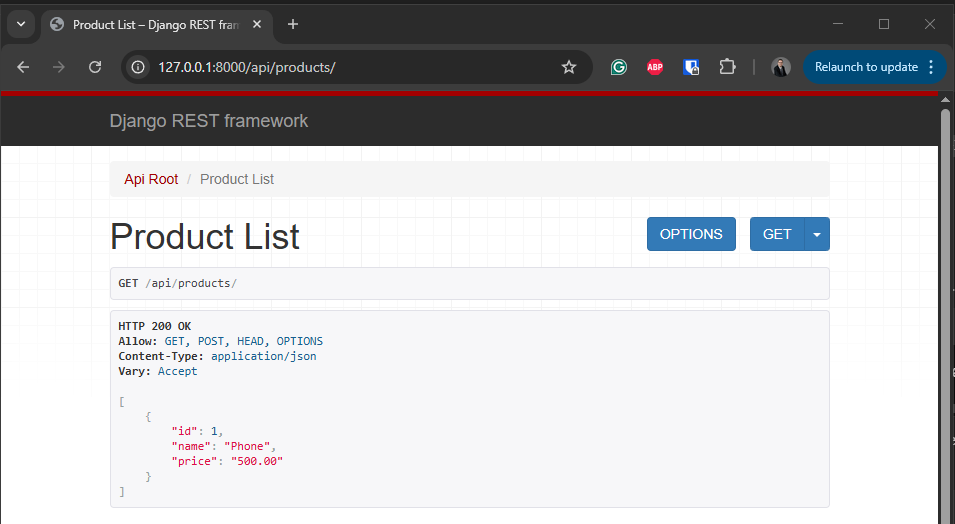955x524 pixels.
Task: Open the Bitwarden extension icon
Action: click(x=691, y=67)
